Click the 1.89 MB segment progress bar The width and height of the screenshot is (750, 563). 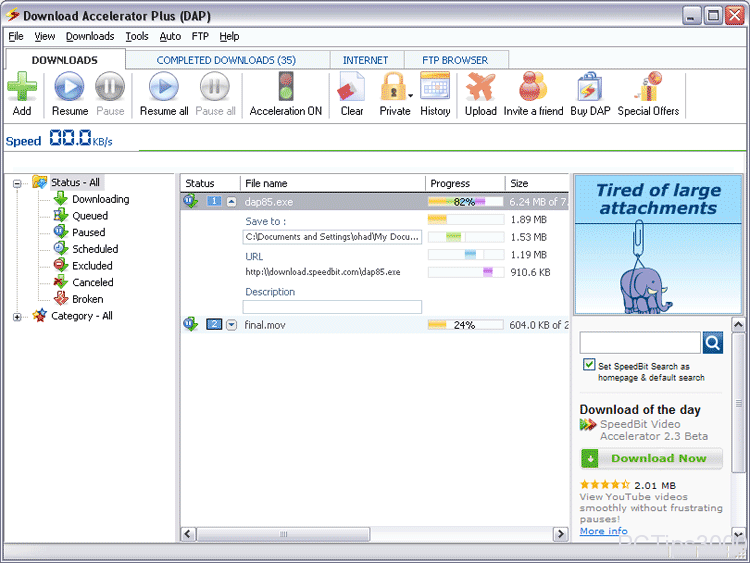pyautogui.click(x=465, y=220)
